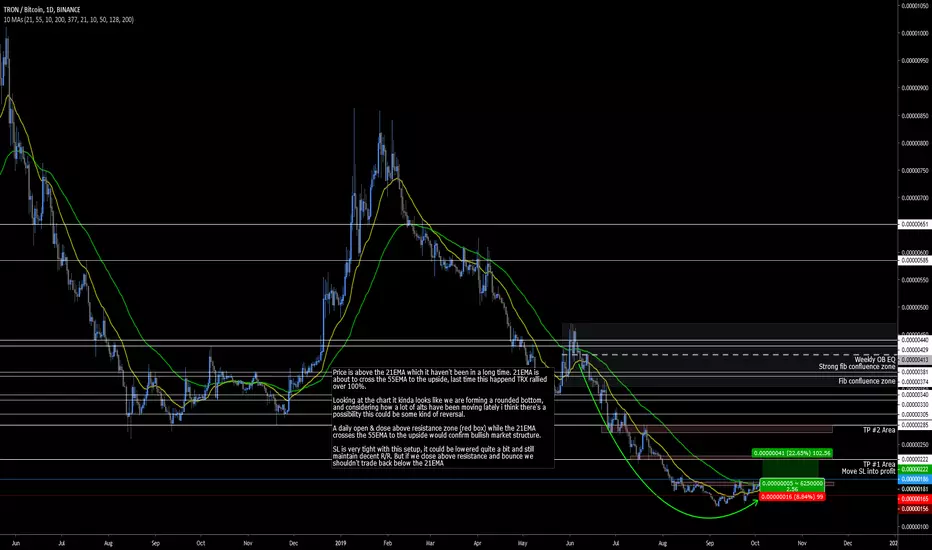
Task: Click the 0.00000500 price scale value
Action: [915, 308]
